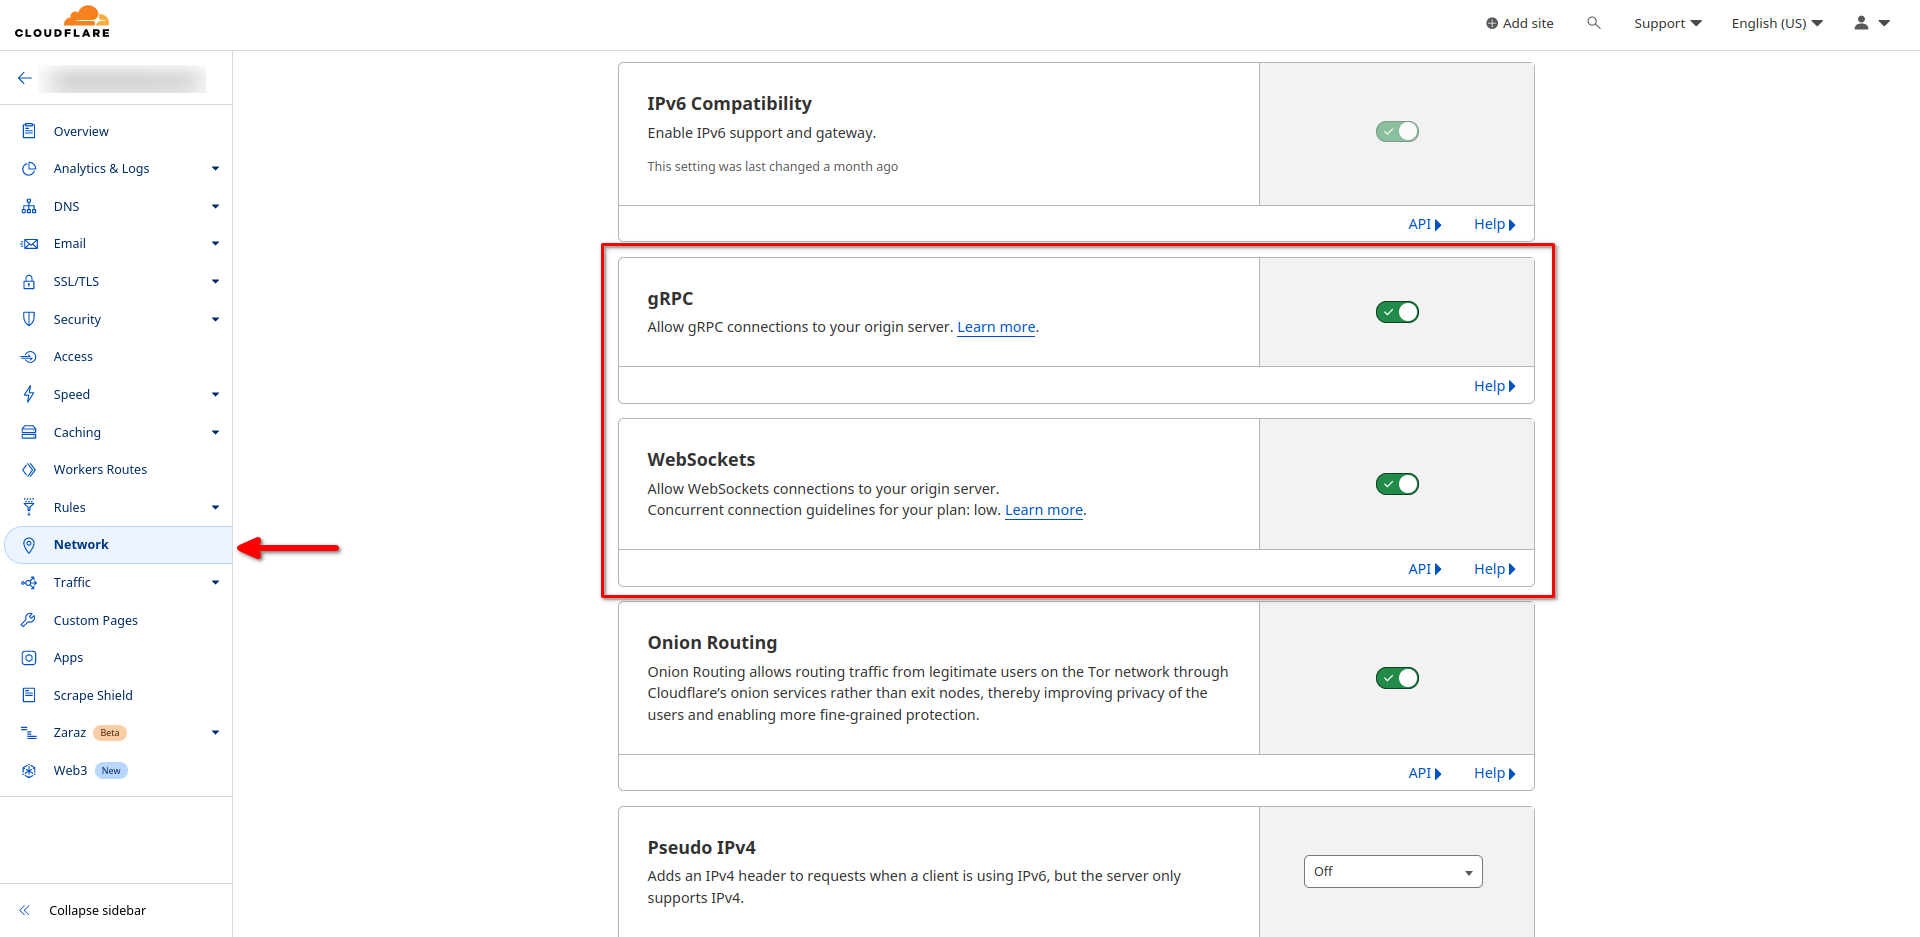
Task: Click the Access arrow icon
Action: [29, 357]
